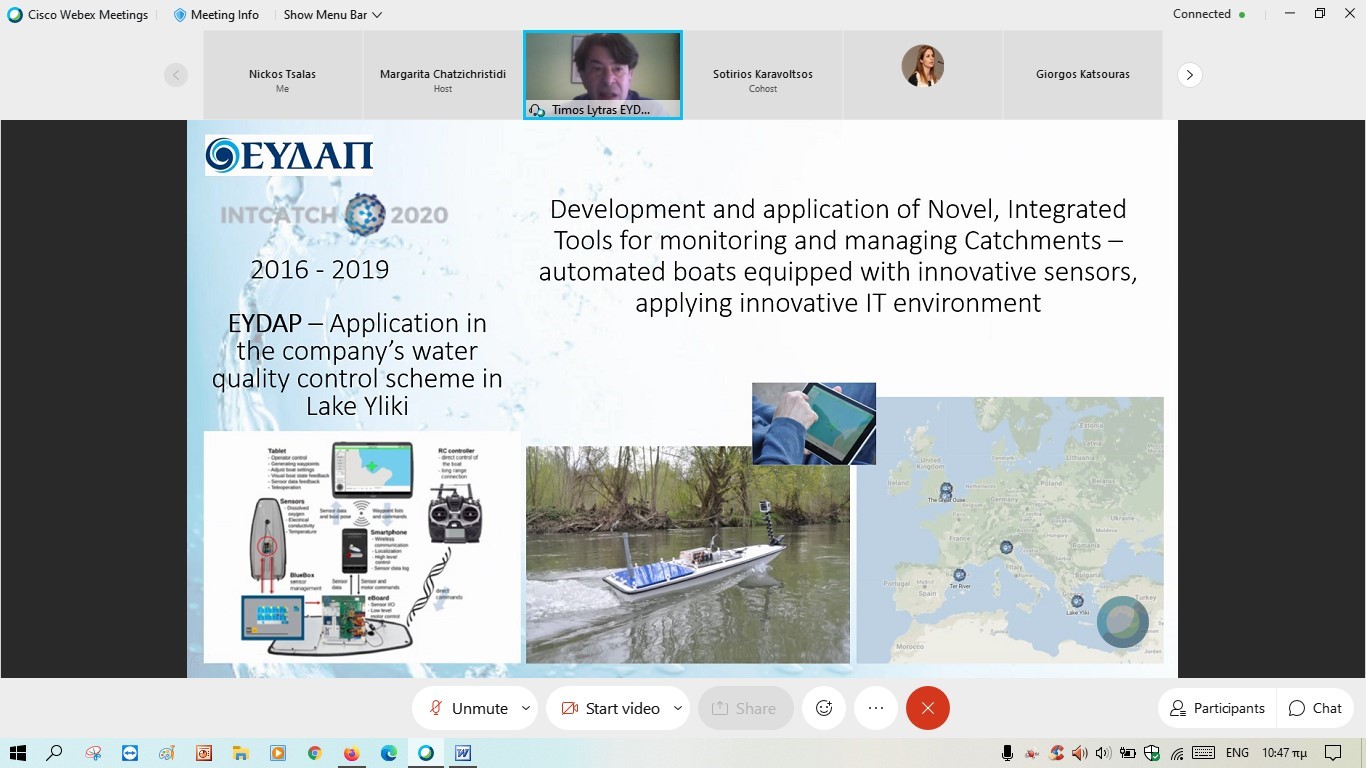Expand audio options arrow beside Unmute
The height and width of the screenshot is (768, 1366).
(x=526, y=708)
